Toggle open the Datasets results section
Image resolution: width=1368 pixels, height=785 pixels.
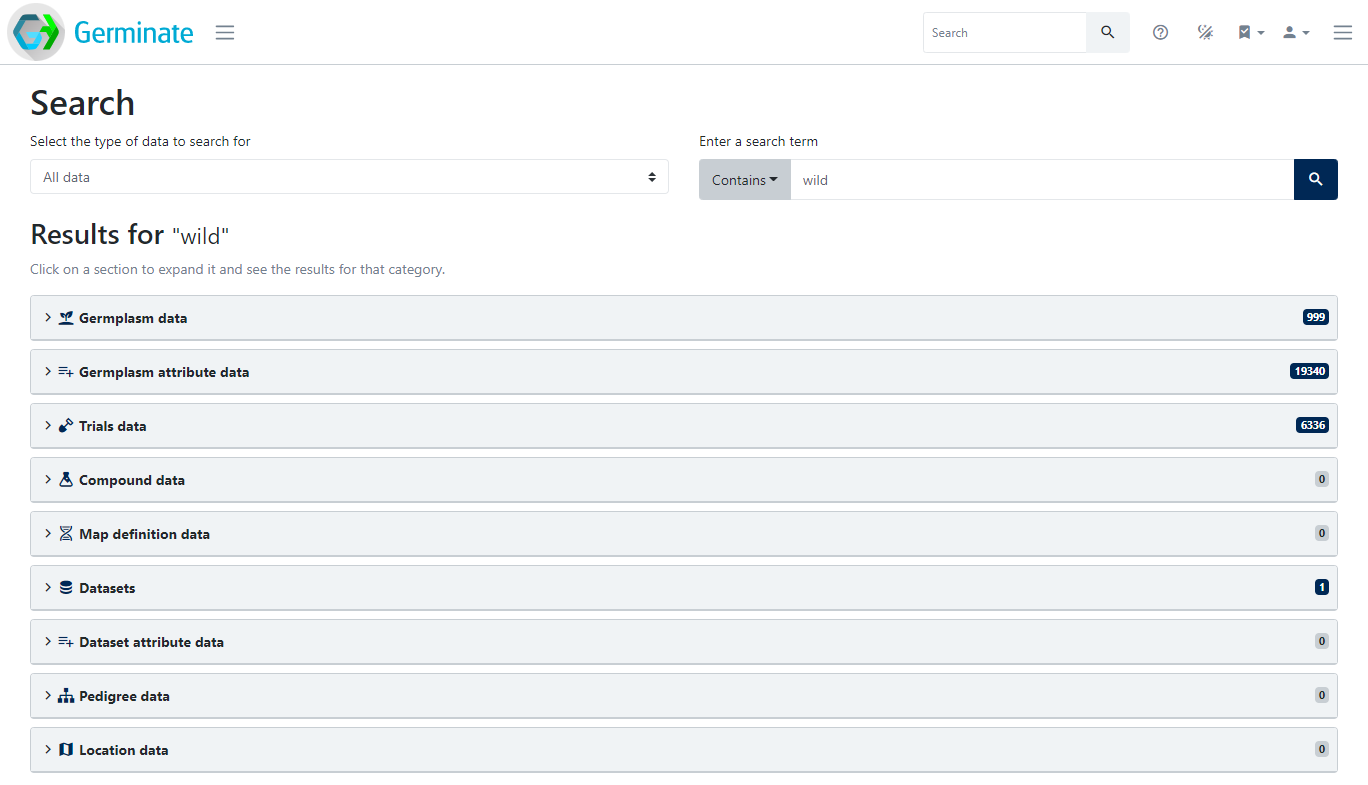pos(683,587)
